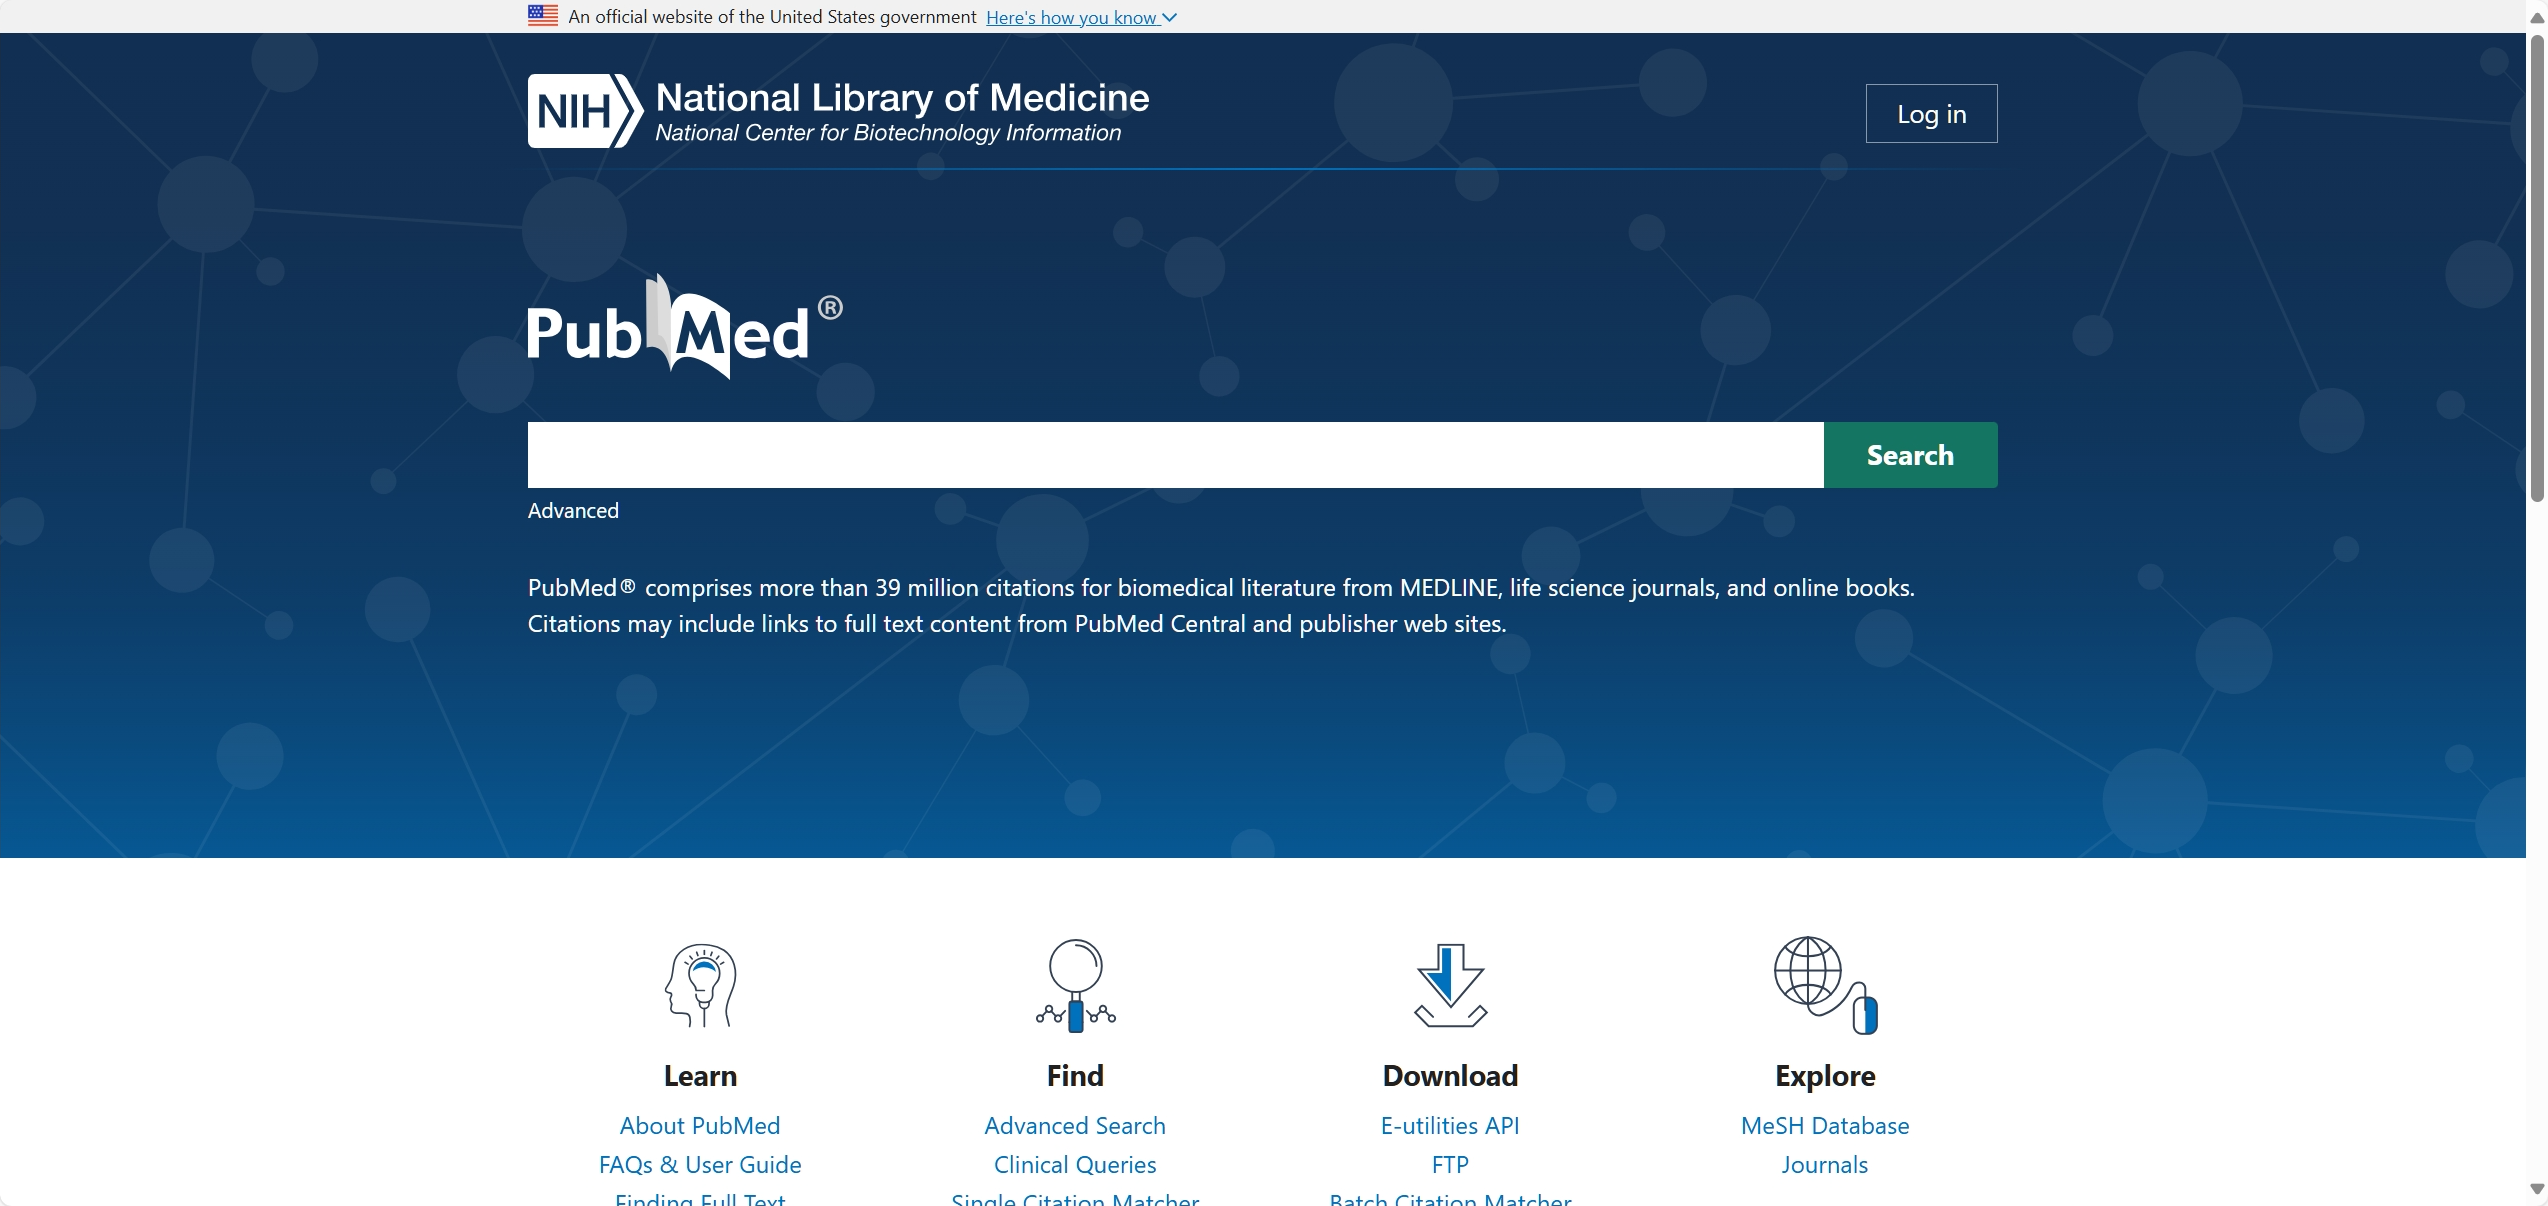
Task: Open About PubMed link
Action: pyautogui.click(x=700, y=1126)
